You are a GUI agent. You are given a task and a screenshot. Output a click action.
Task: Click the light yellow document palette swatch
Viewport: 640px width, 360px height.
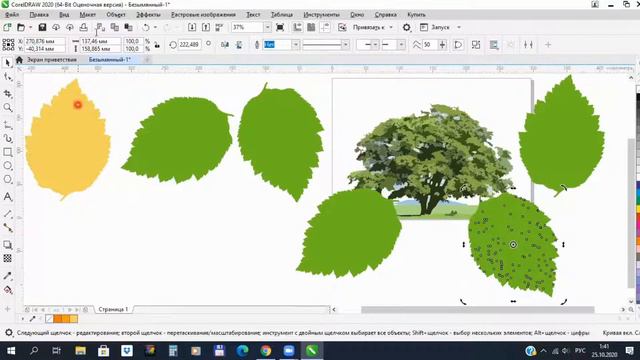pyautogui.click(x=74, y=319)
